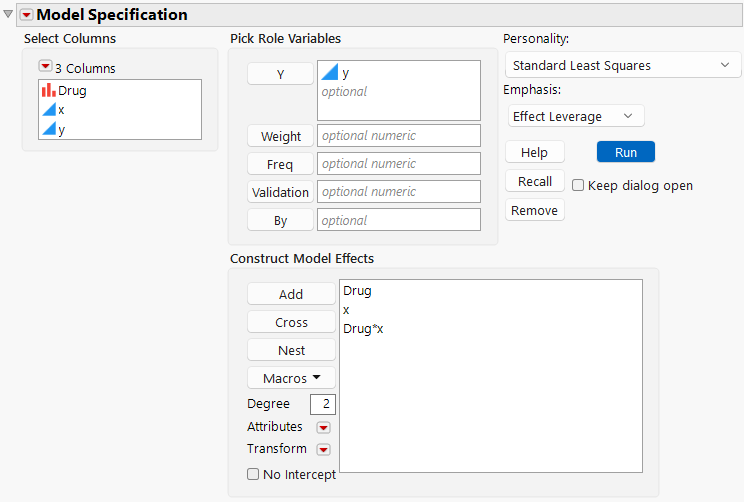The height and width of the screenshot is (502, 744).
Task: Collapse the Model Specification outline triangle
Action: tap(9, 14)
